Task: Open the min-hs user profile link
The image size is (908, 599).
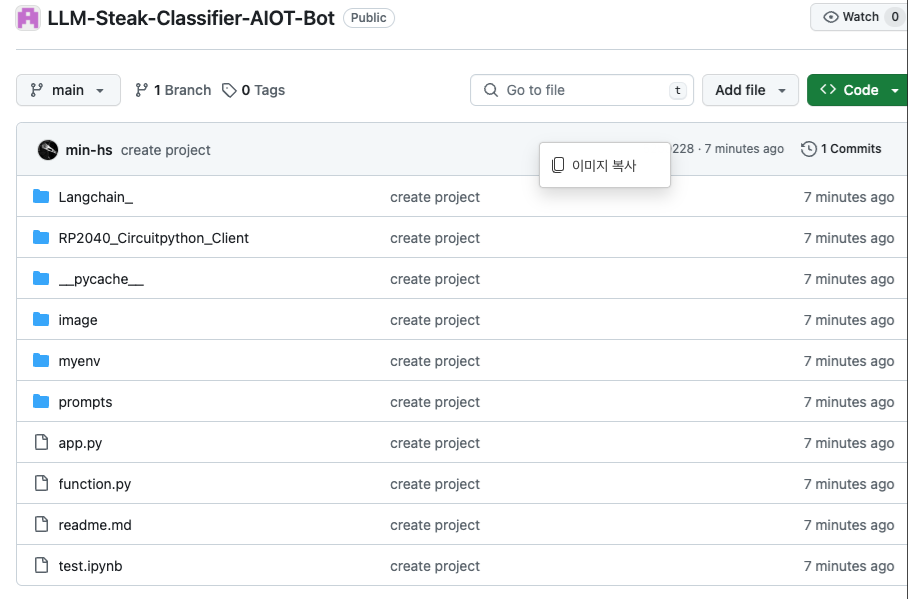Action: point(89,150)
